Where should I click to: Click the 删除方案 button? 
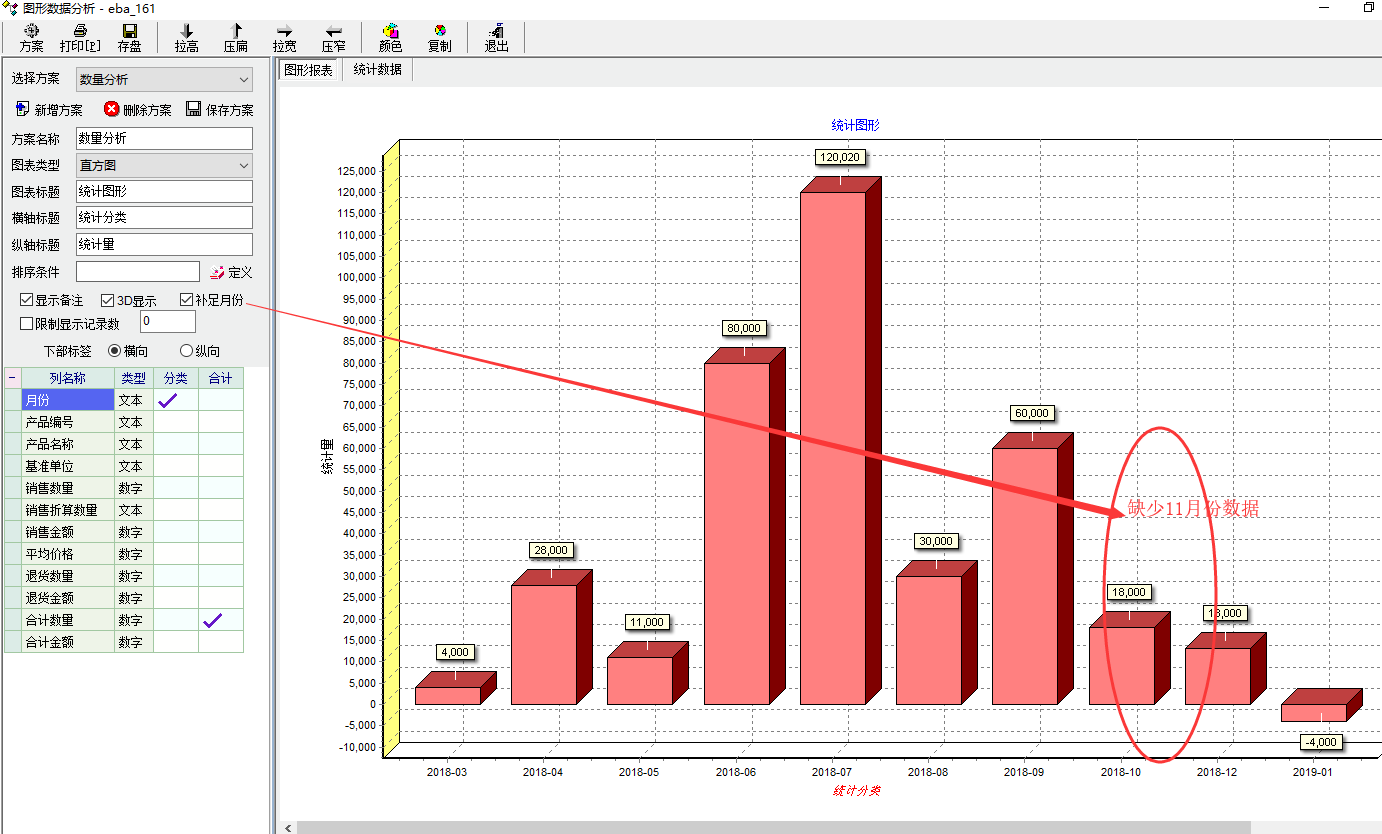tap(137, 110)
